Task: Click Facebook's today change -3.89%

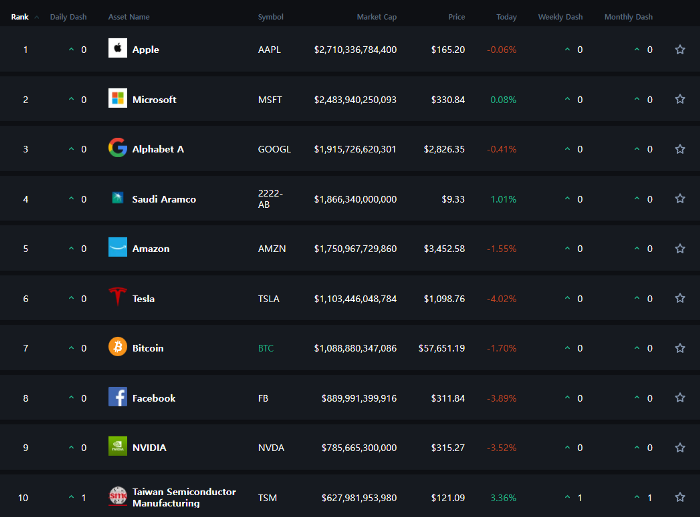Action: 502,398
